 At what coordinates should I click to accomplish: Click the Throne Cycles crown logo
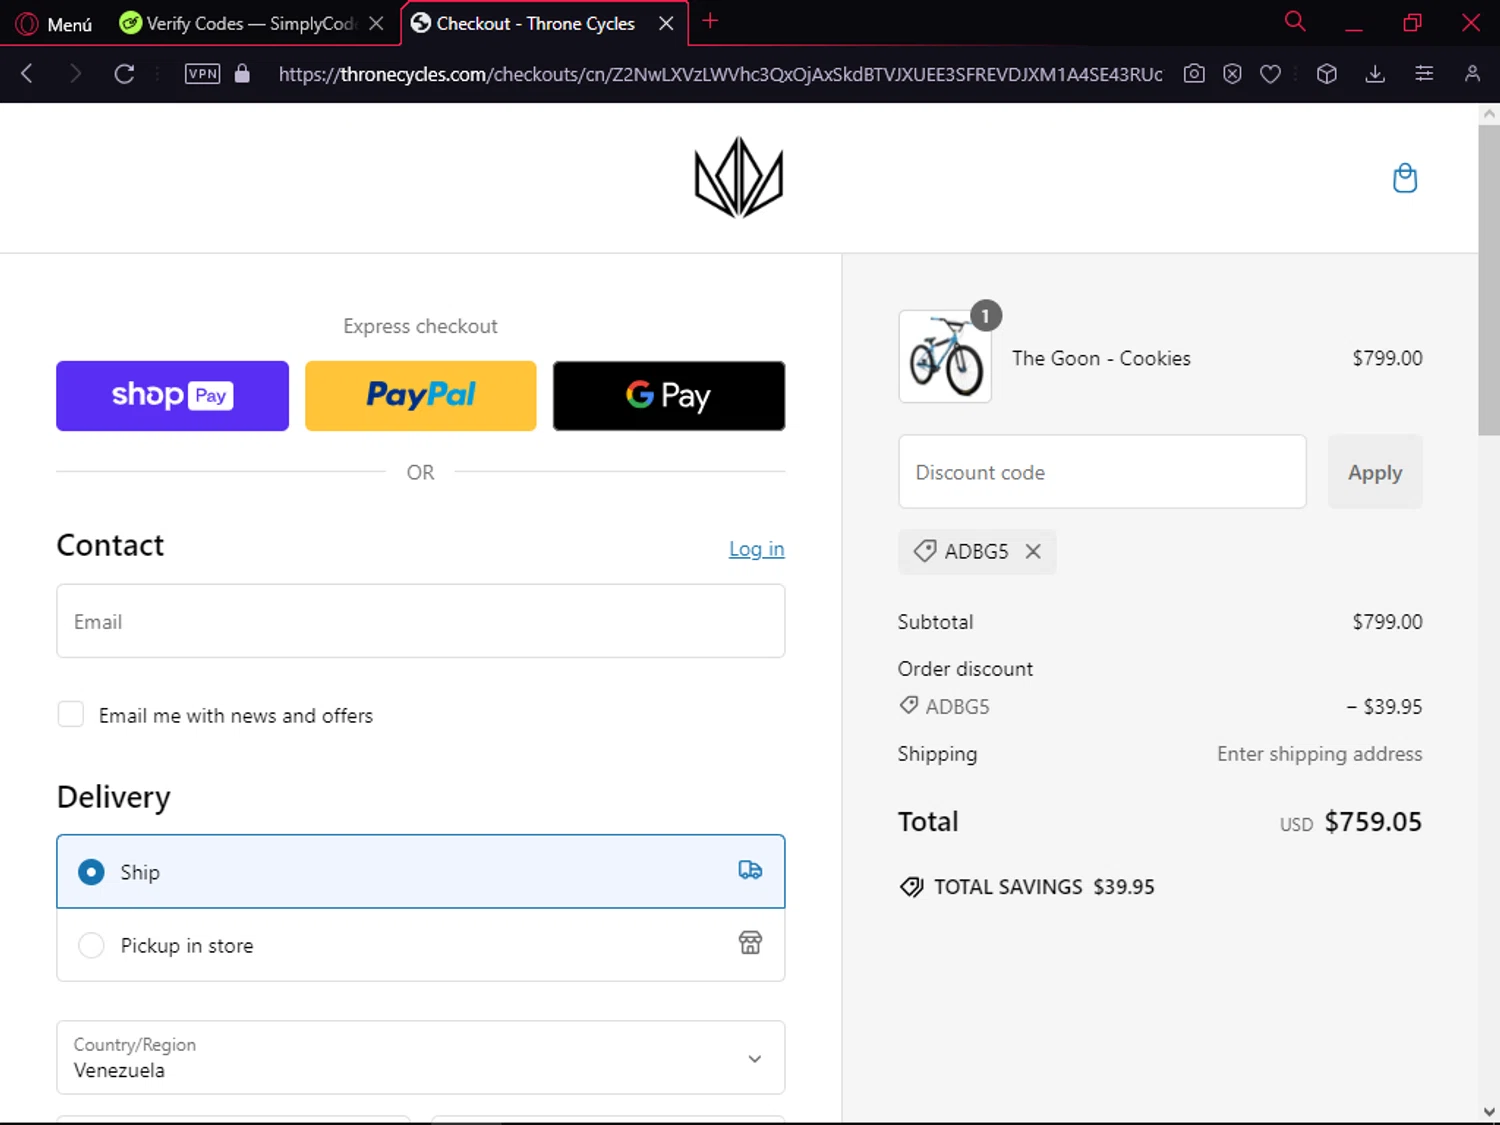(x=739, y=178)
